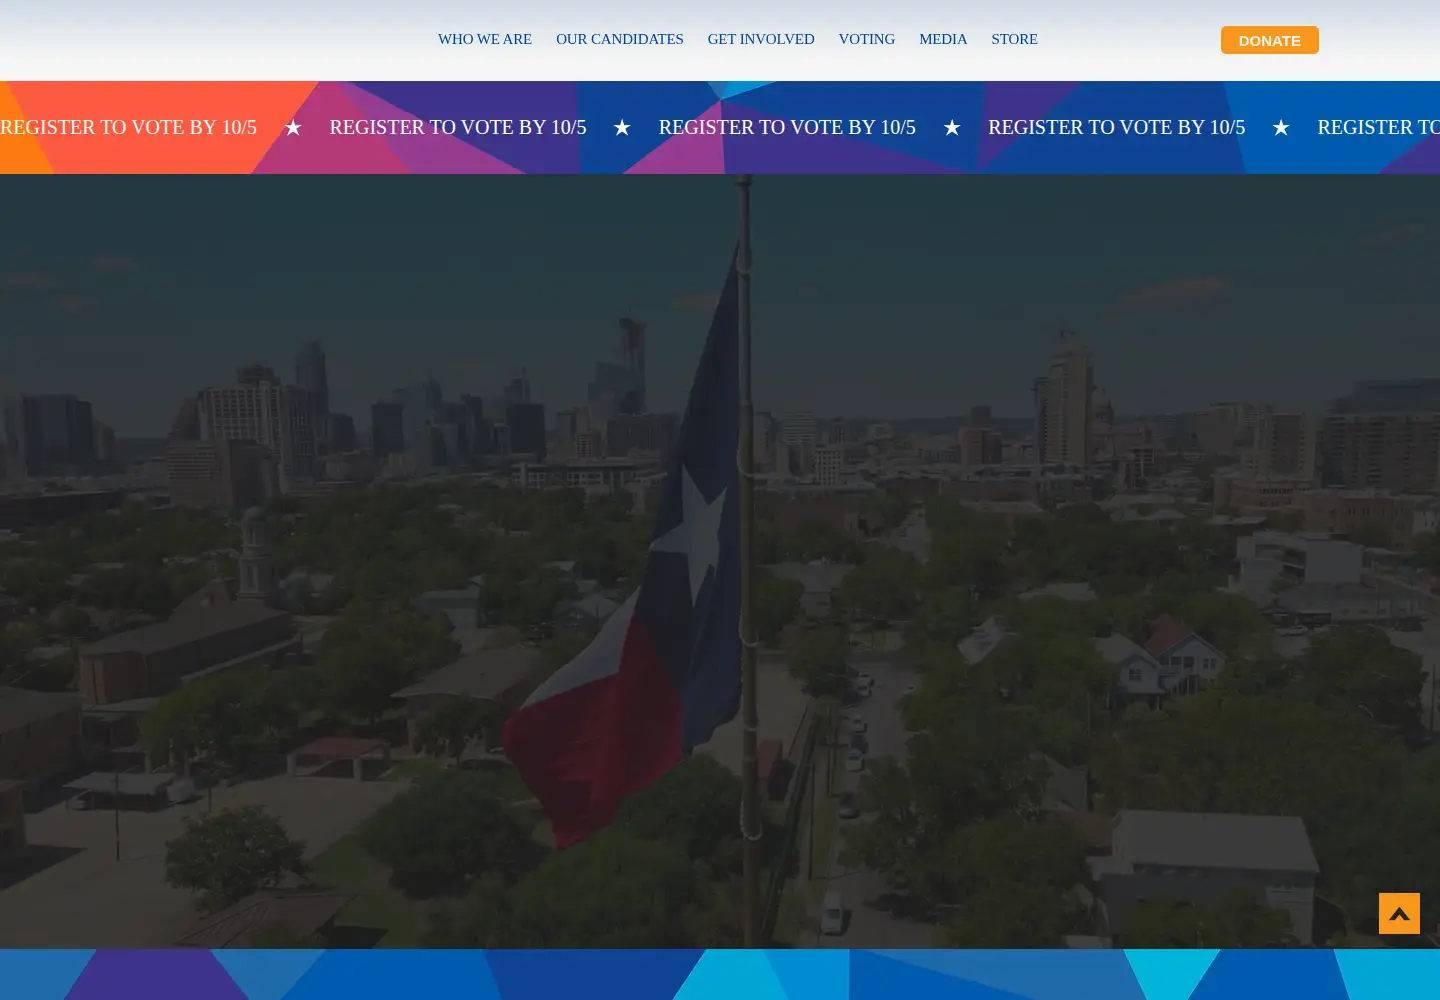Visit the STORE link

[1014, 39]
